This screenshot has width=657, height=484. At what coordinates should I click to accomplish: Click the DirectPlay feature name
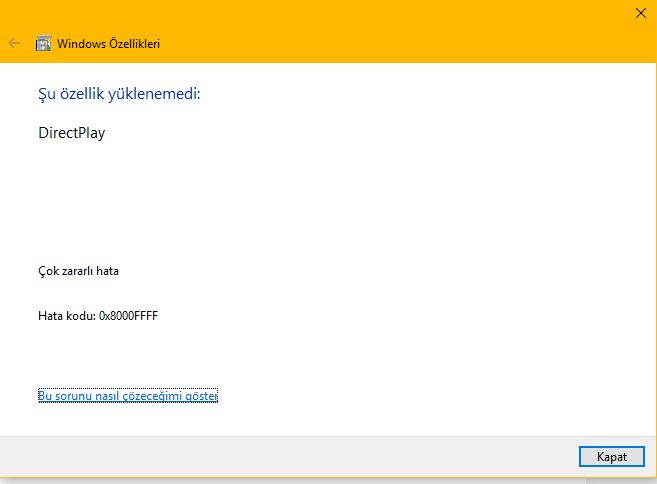[x=72, y=133]
